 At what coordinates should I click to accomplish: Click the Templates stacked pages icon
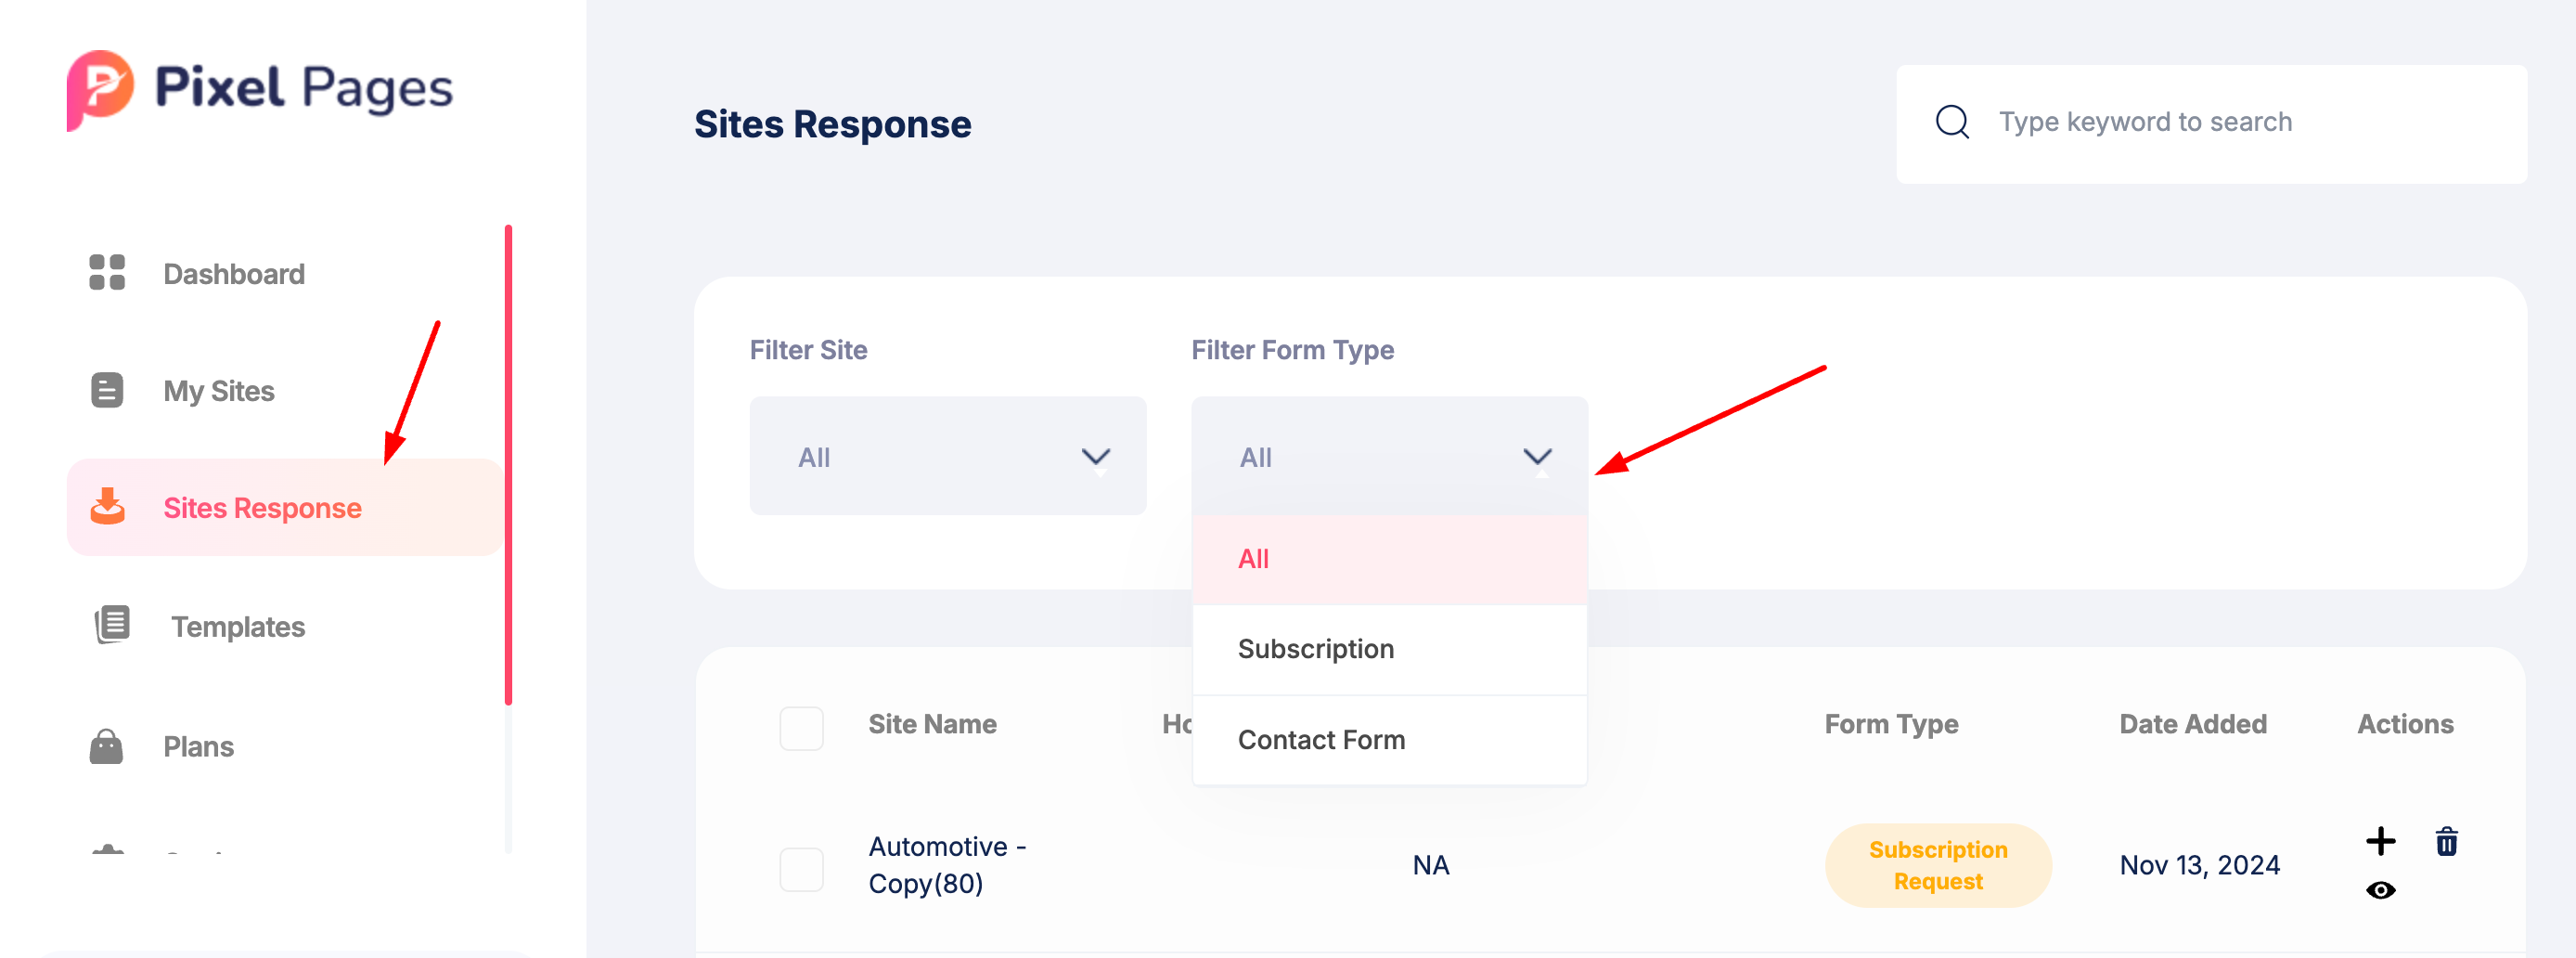[112, 625]
